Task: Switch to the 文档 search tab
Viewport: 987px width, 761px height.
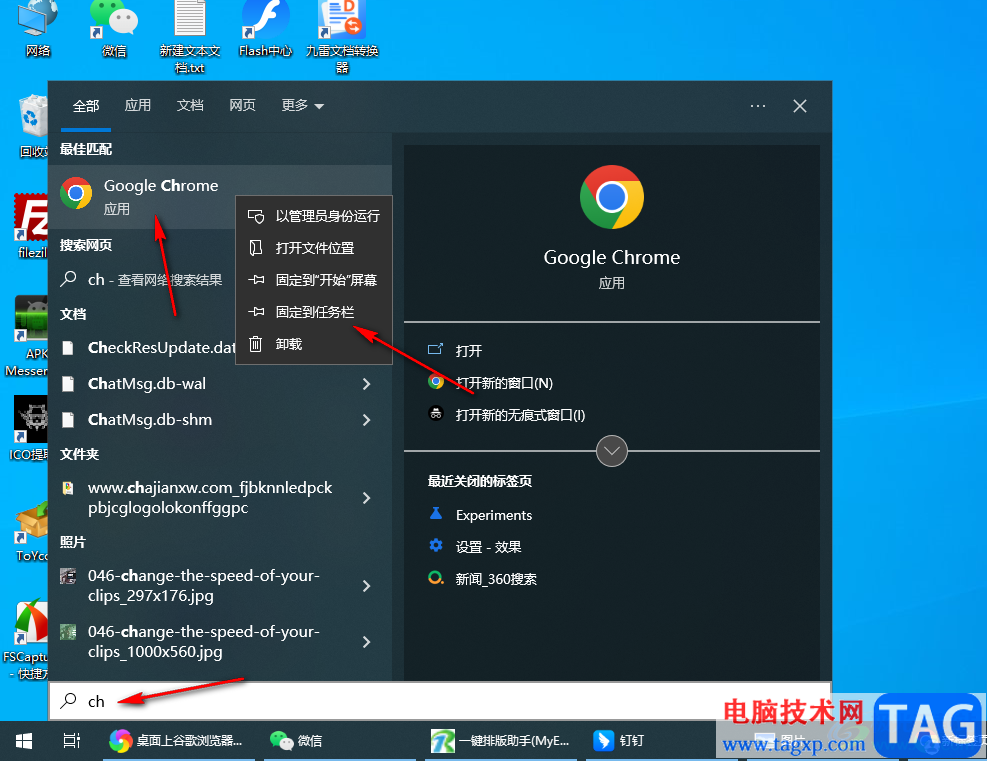Action: pos(190,105)
